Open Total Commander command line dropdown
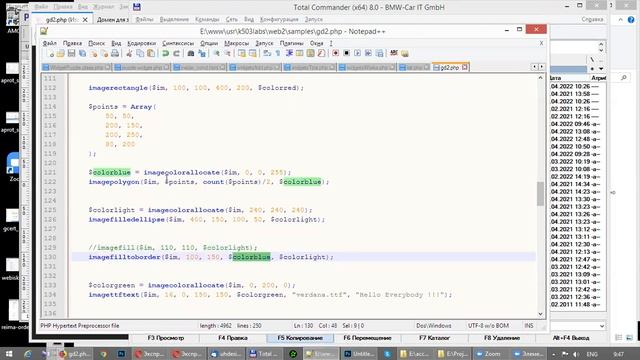This screenshot has width=640, height=360. (x=602, y=326)
